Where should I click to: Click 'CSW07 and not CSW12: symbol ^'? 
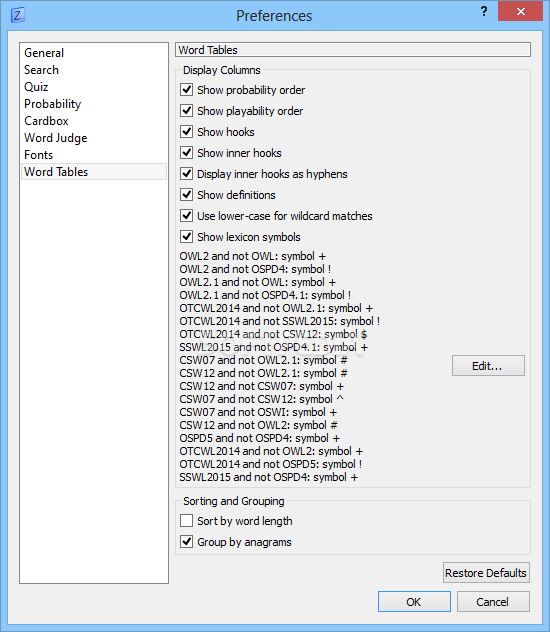point(262,399)
